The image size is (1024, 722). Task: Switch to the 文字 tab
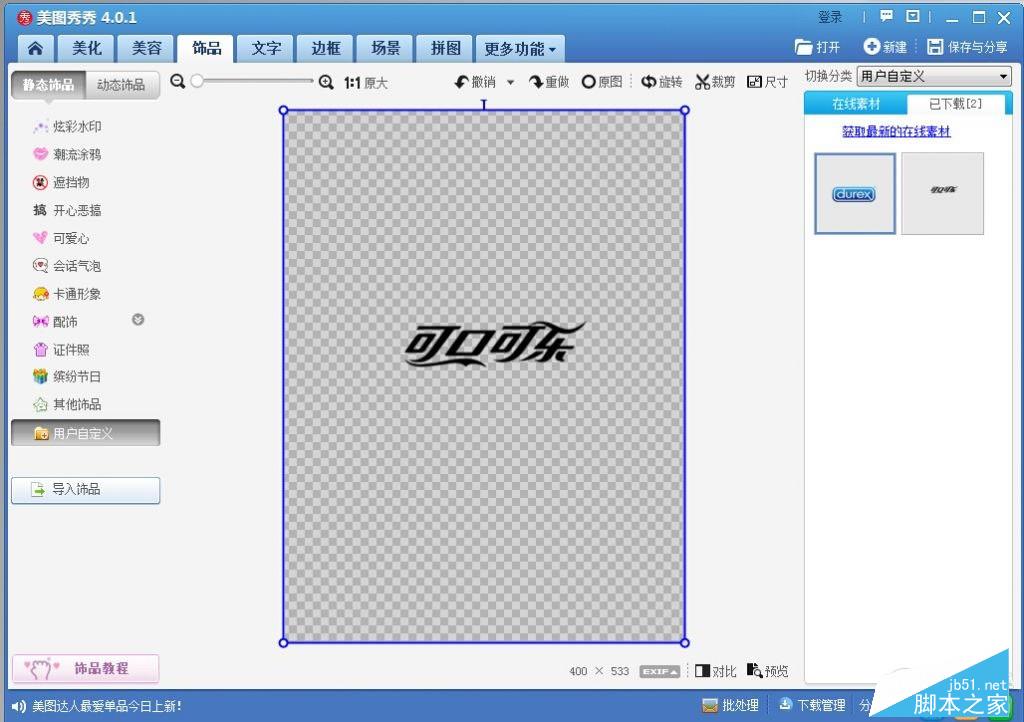click(266, 48)
